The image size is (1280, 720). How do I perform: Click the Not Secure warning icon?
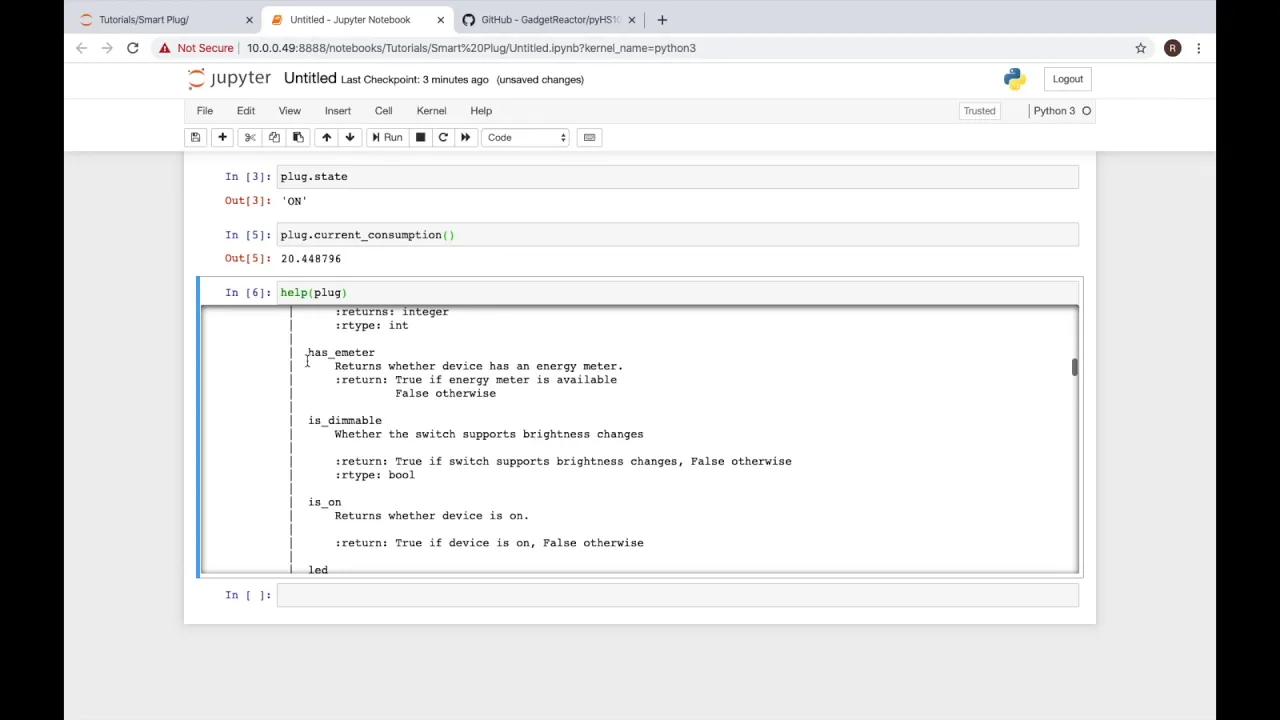[x=165, y=48]
